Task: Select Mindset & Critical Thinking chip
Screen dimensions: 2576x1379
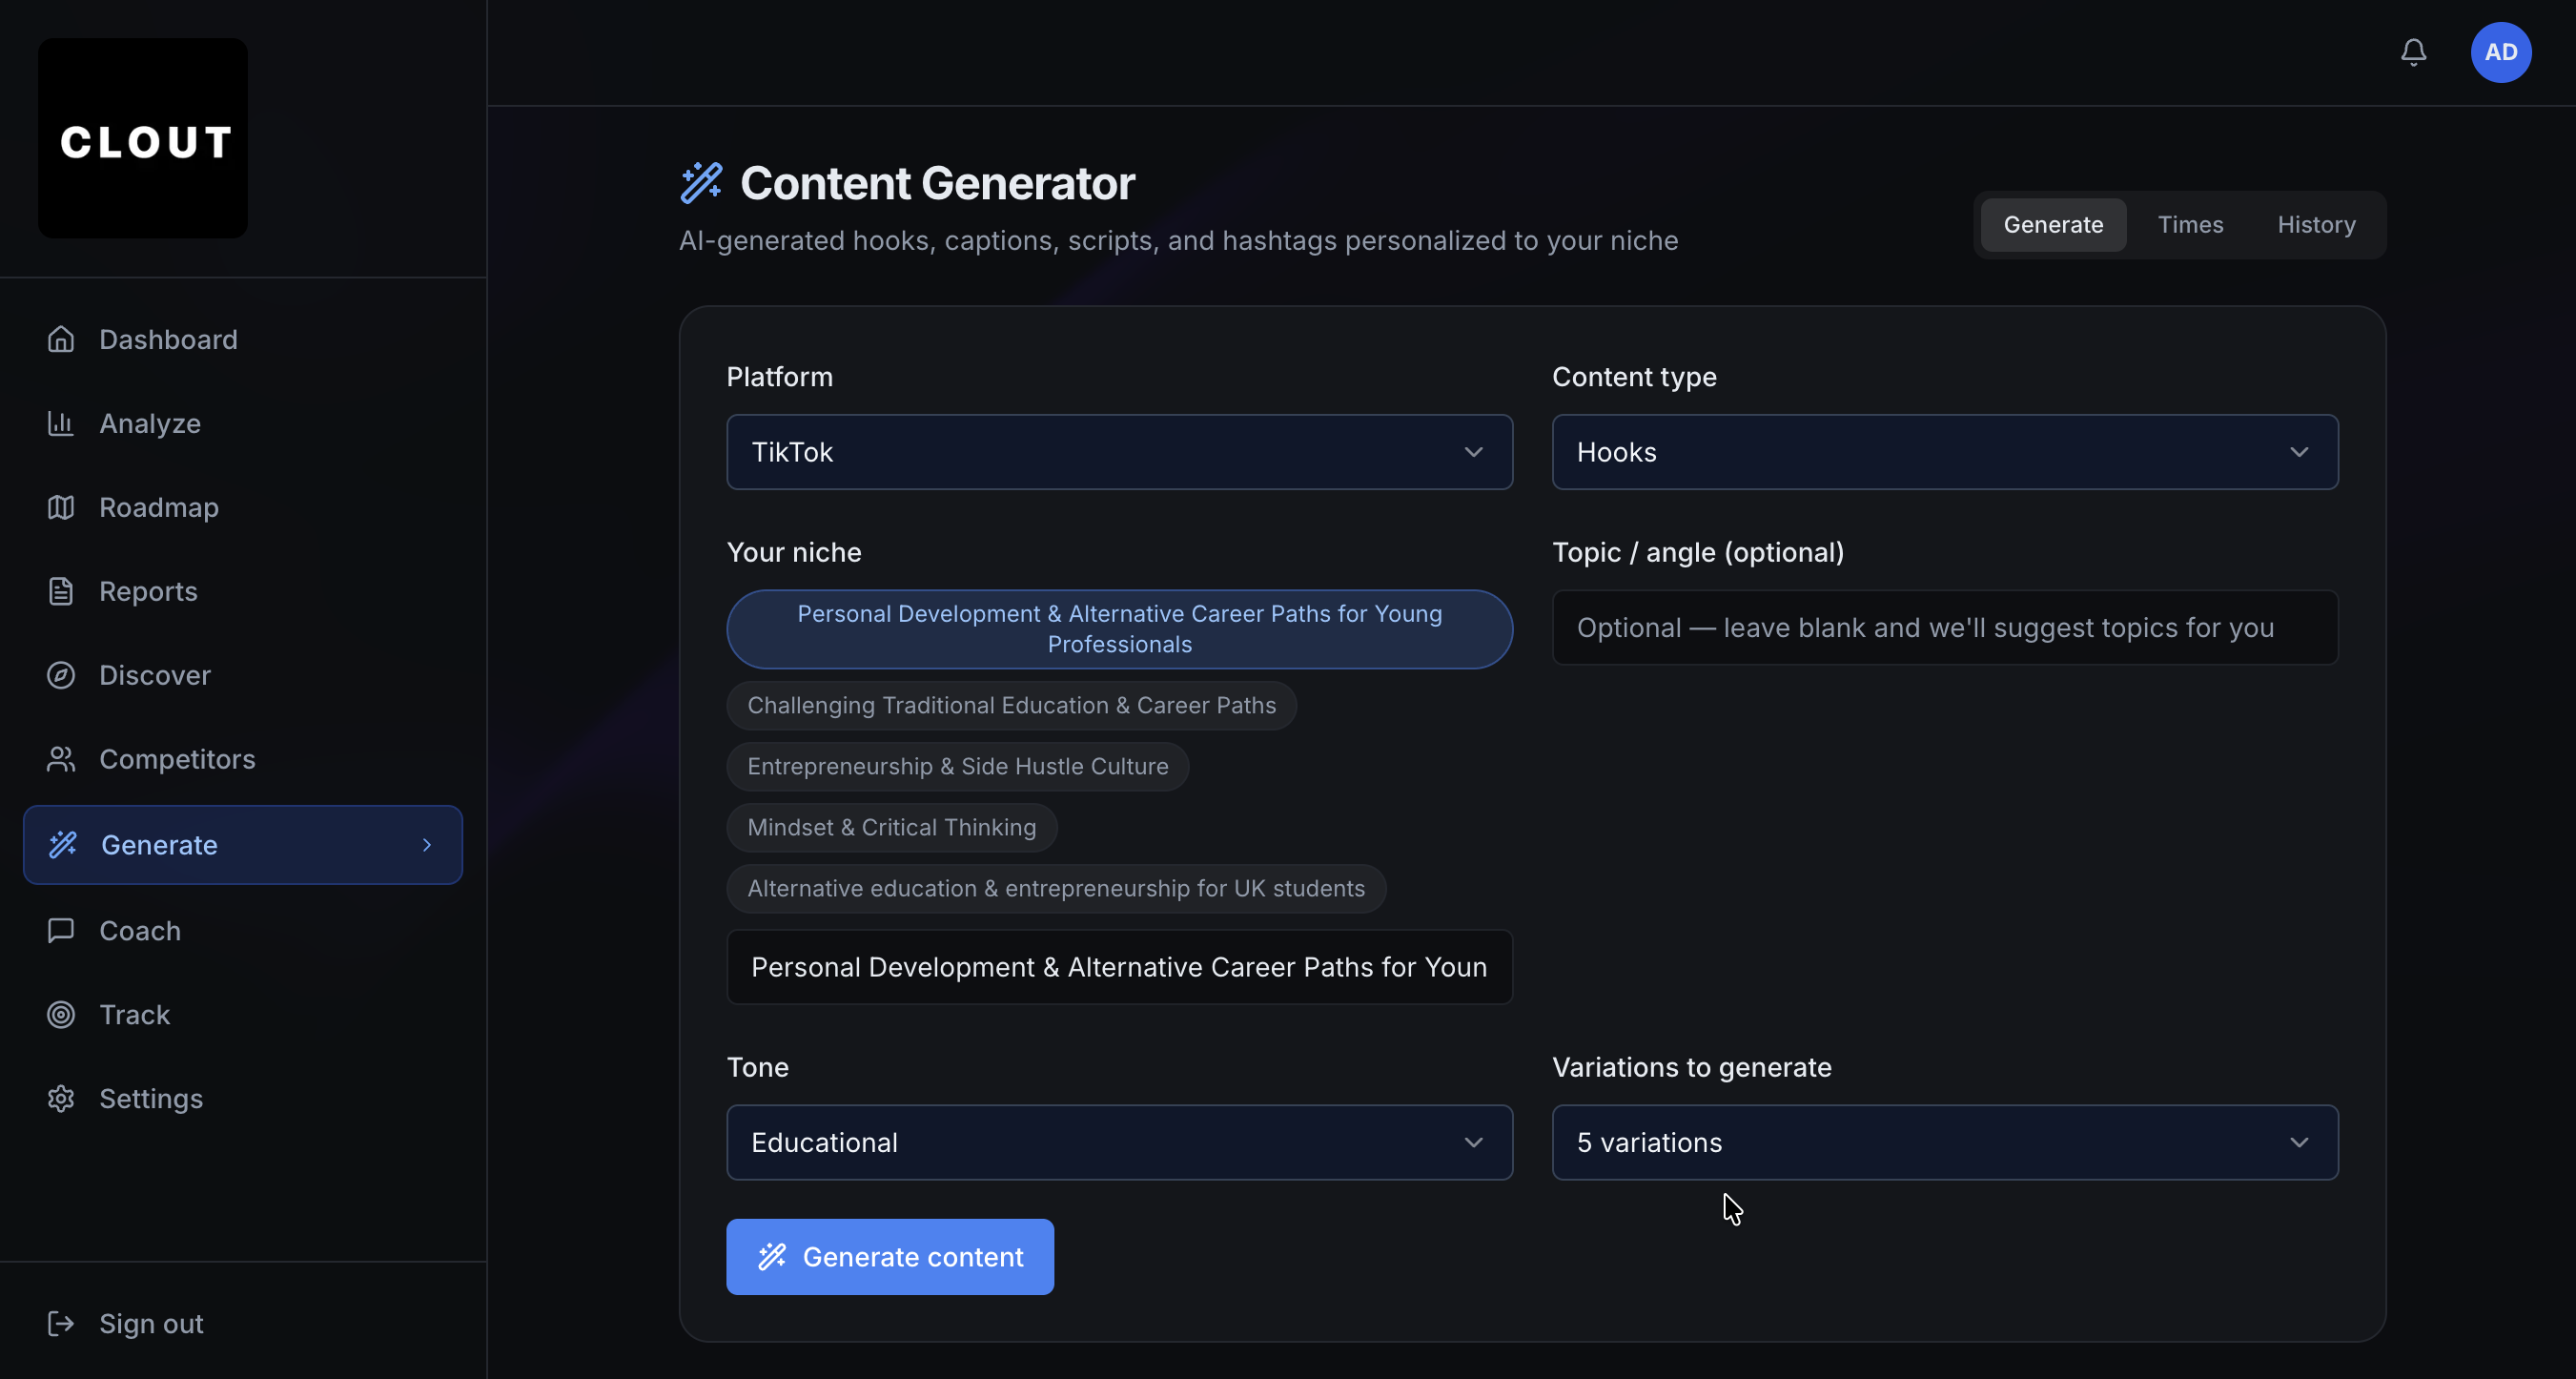Action: 891,827
